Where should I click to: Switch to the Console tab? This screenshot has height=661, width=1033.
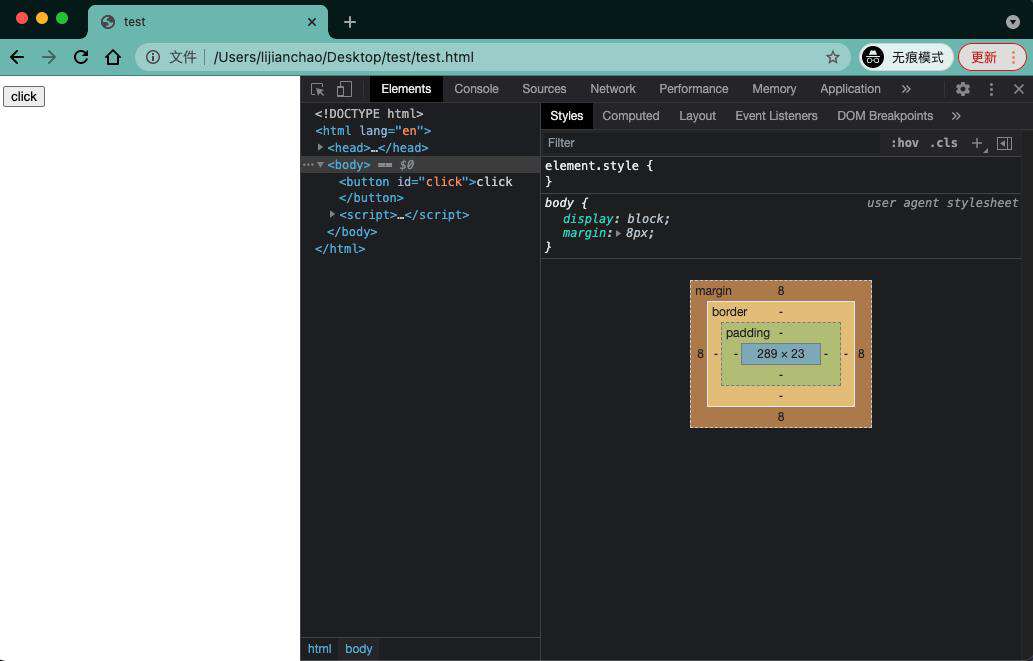pyautogui.click(x=476, y=89)
